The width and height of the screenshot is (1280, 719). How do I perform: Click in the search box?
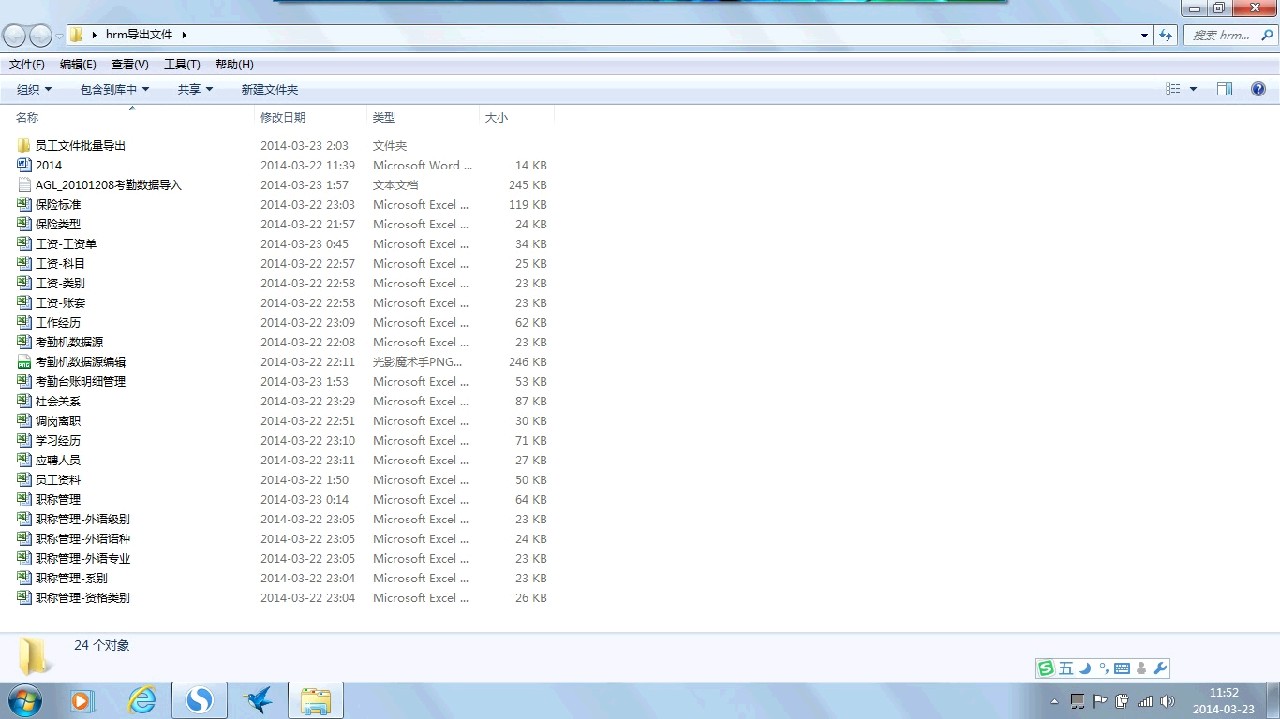pos(1220,35)
